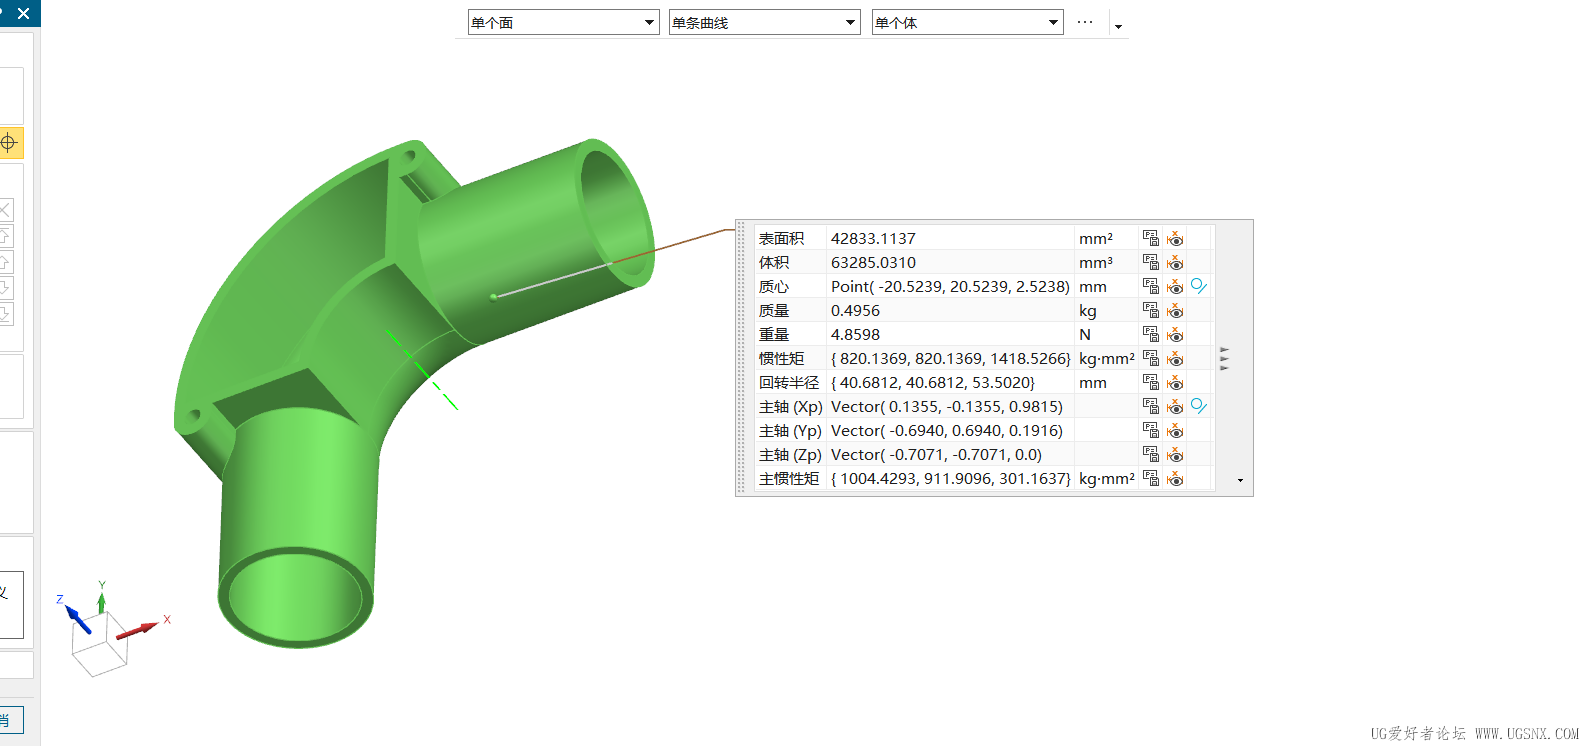Click the remove X icon in left list
Screen dimensions: 1584x746
pos(5,210)
